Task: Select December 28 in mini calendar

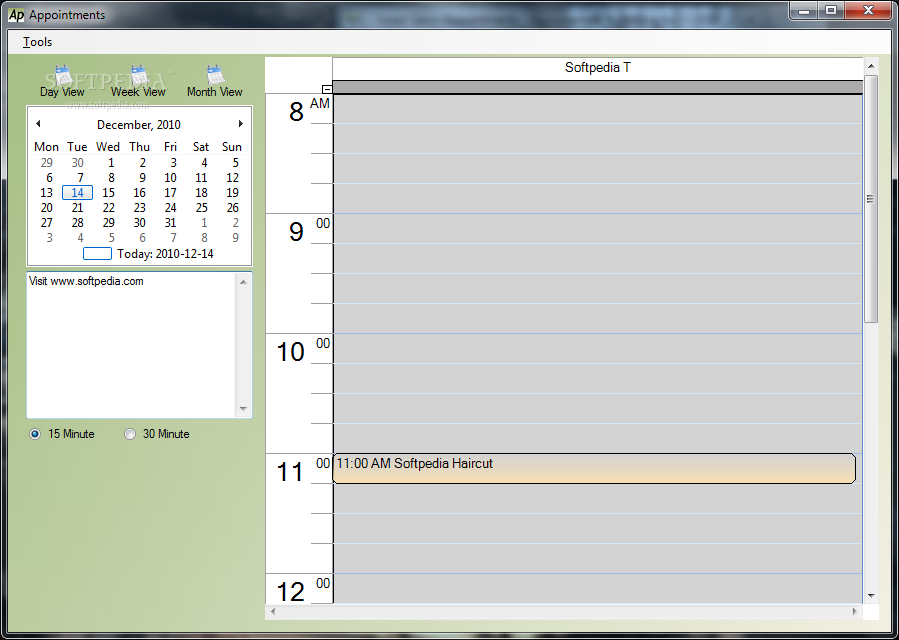Action: pos(77,223)
